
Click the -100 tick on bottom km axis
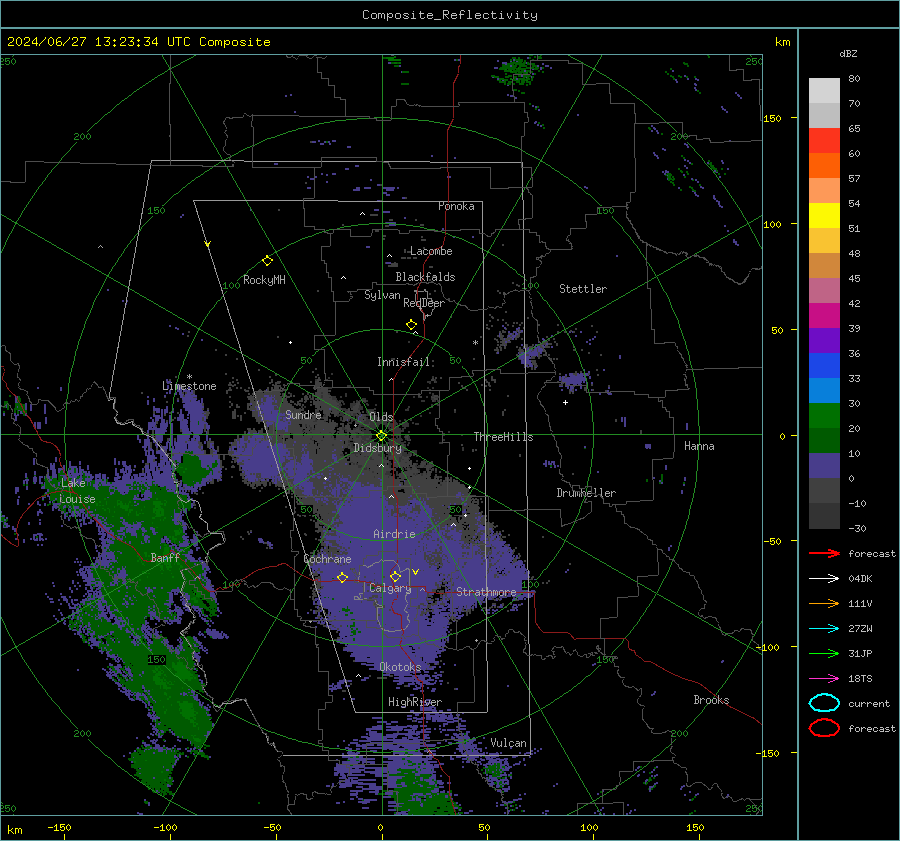click(x=165, y=828)
